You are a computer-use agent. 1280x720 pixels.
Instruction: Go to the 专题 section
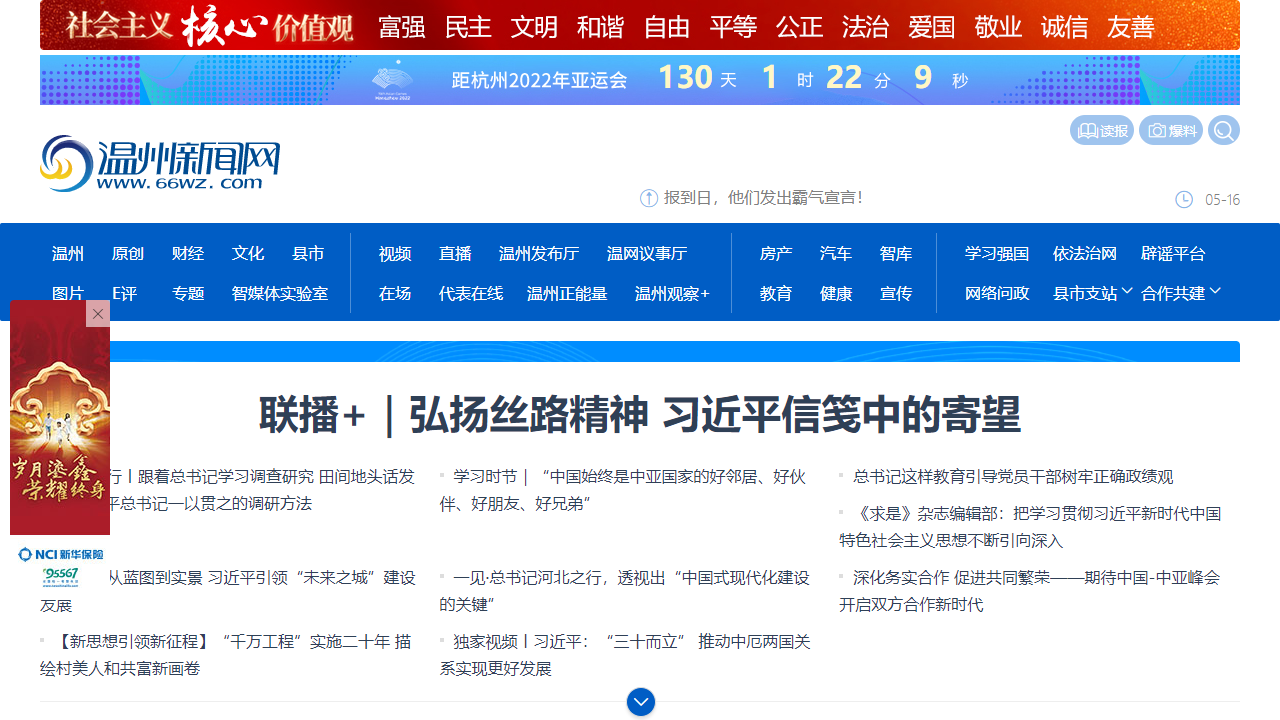[x=188, y=294]
